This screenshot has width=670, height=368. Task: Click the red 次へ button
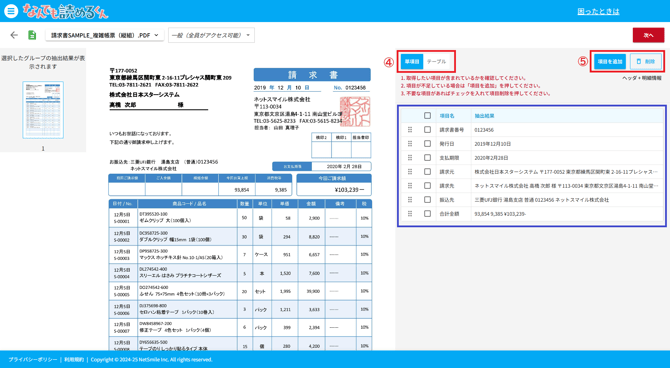[648, 35]
